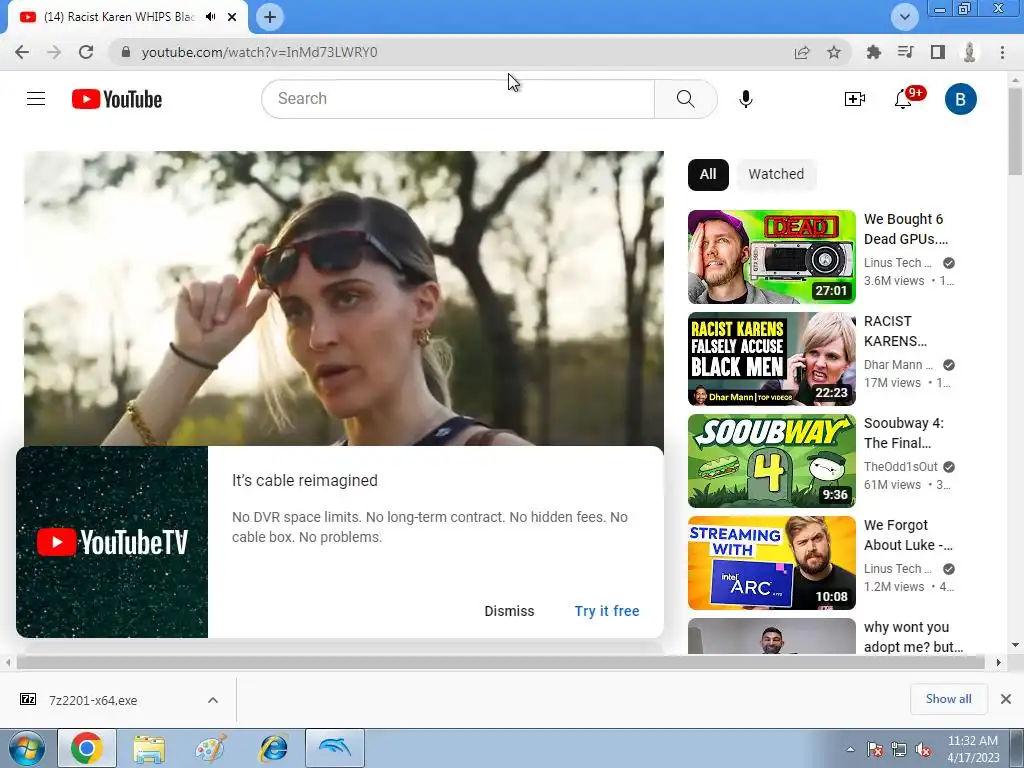The width and height of the screenshot is (1024, 768).
Task: Click the 'Sooubway 4: The Final...' title
Action: pos(904,433)
